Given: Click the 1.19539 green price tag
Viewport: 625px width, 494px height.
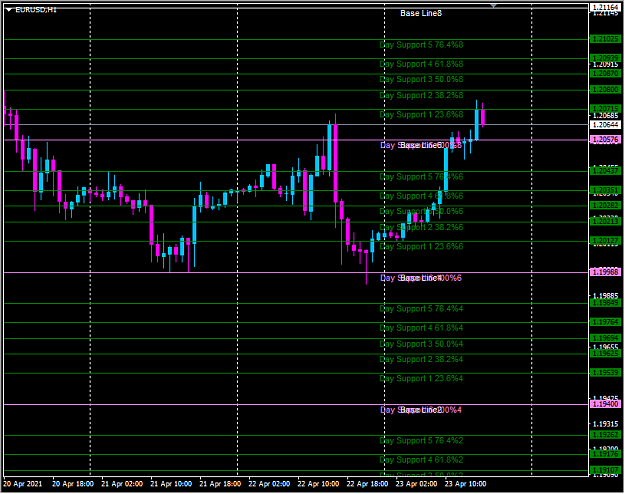Looking at the screenshot, I should coord(605,373).
